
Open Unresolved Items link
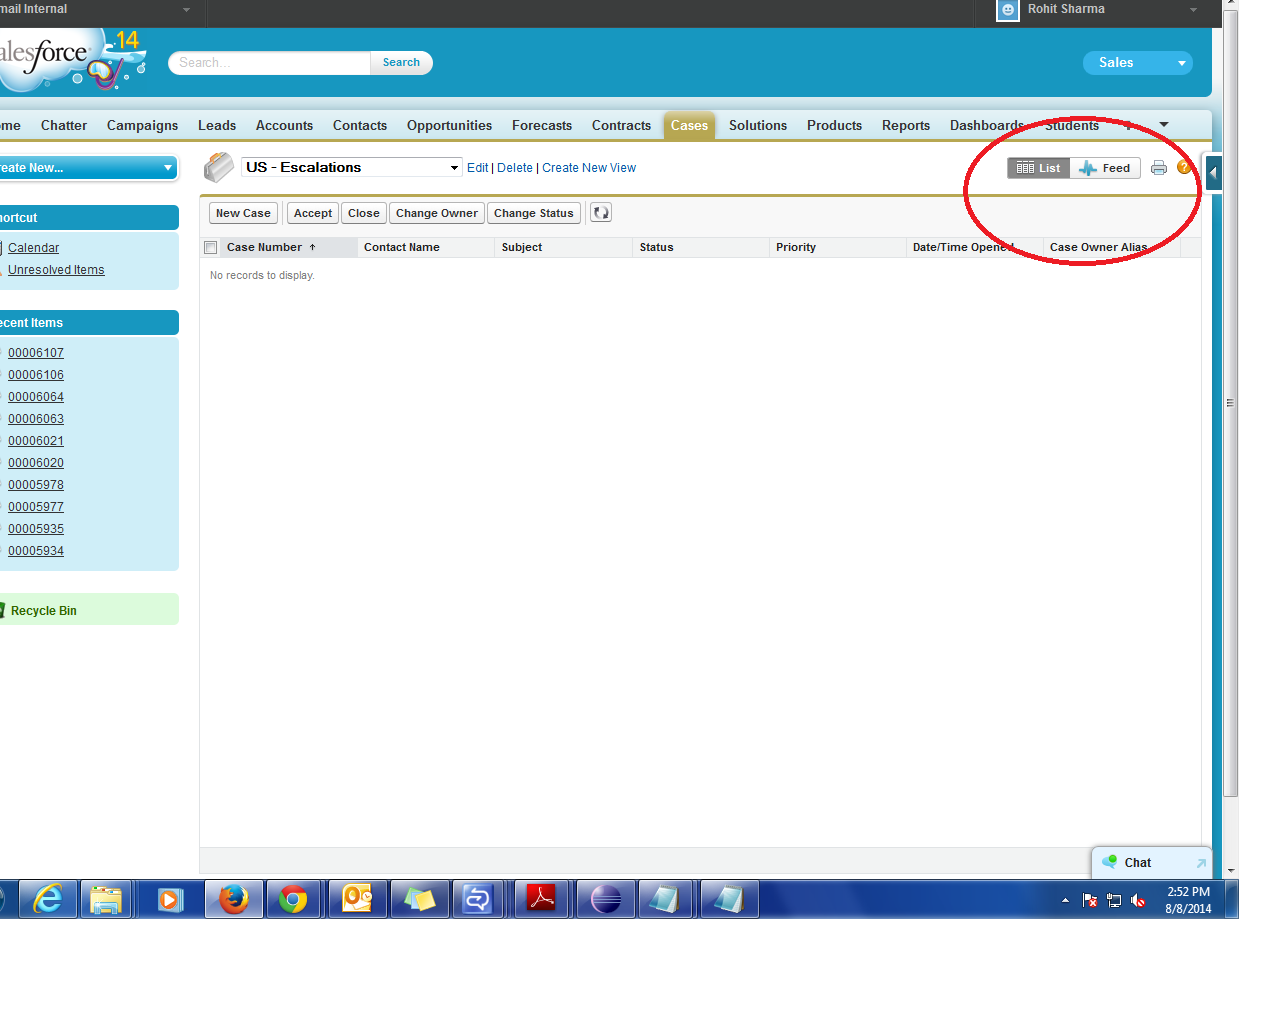coord(56,270)
